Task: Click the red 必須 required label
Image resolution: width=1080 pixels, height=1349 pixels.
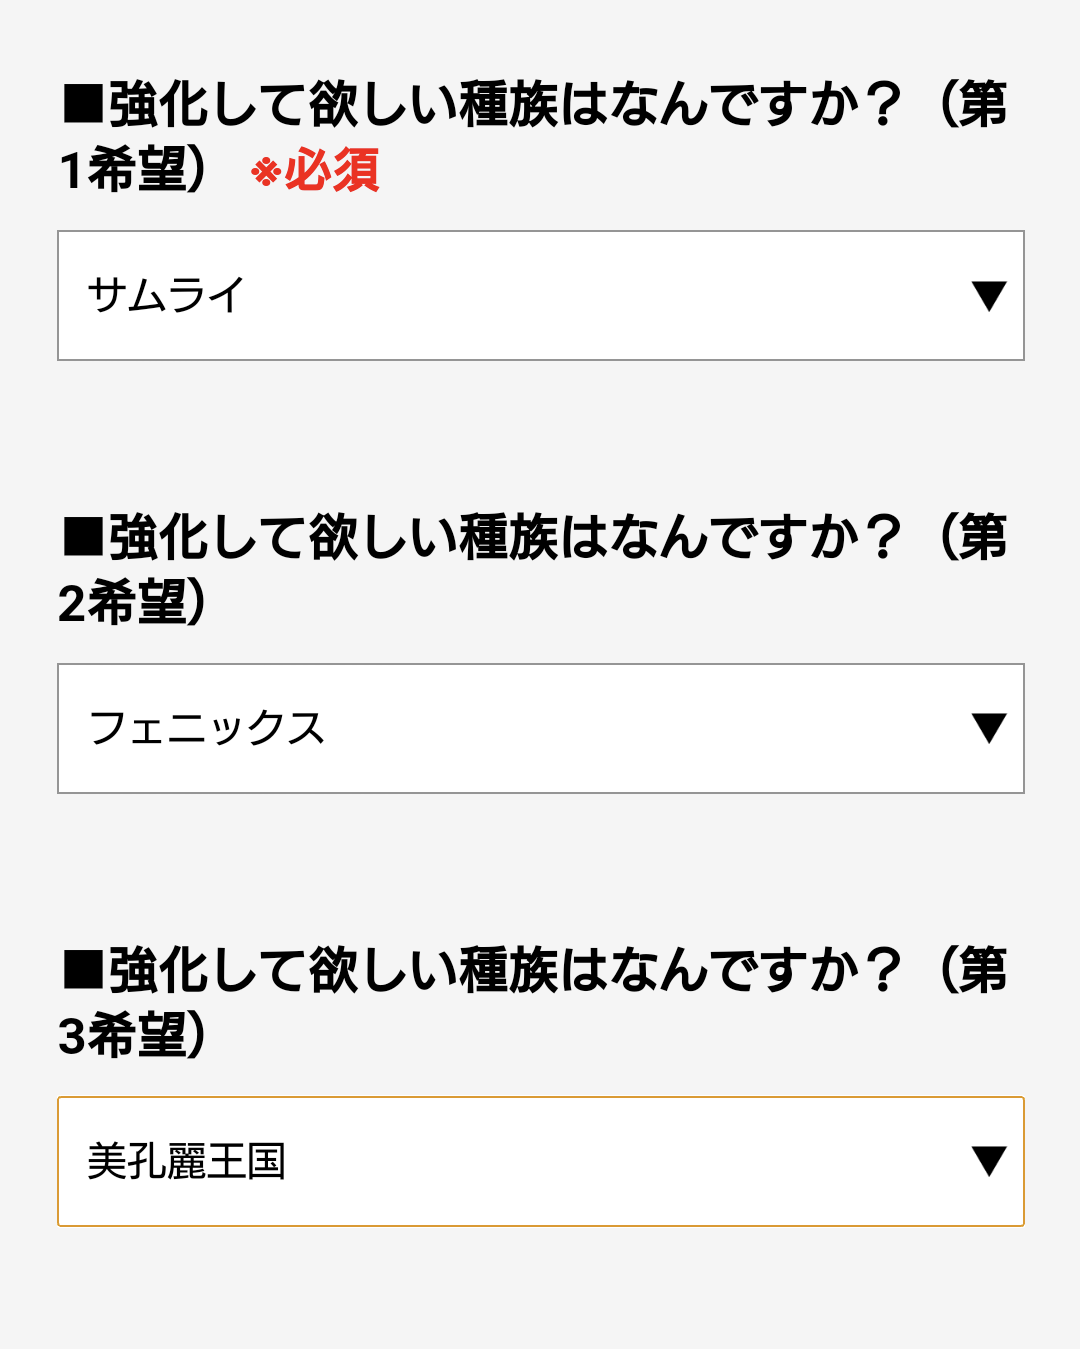Action: (x=332, y=170)
